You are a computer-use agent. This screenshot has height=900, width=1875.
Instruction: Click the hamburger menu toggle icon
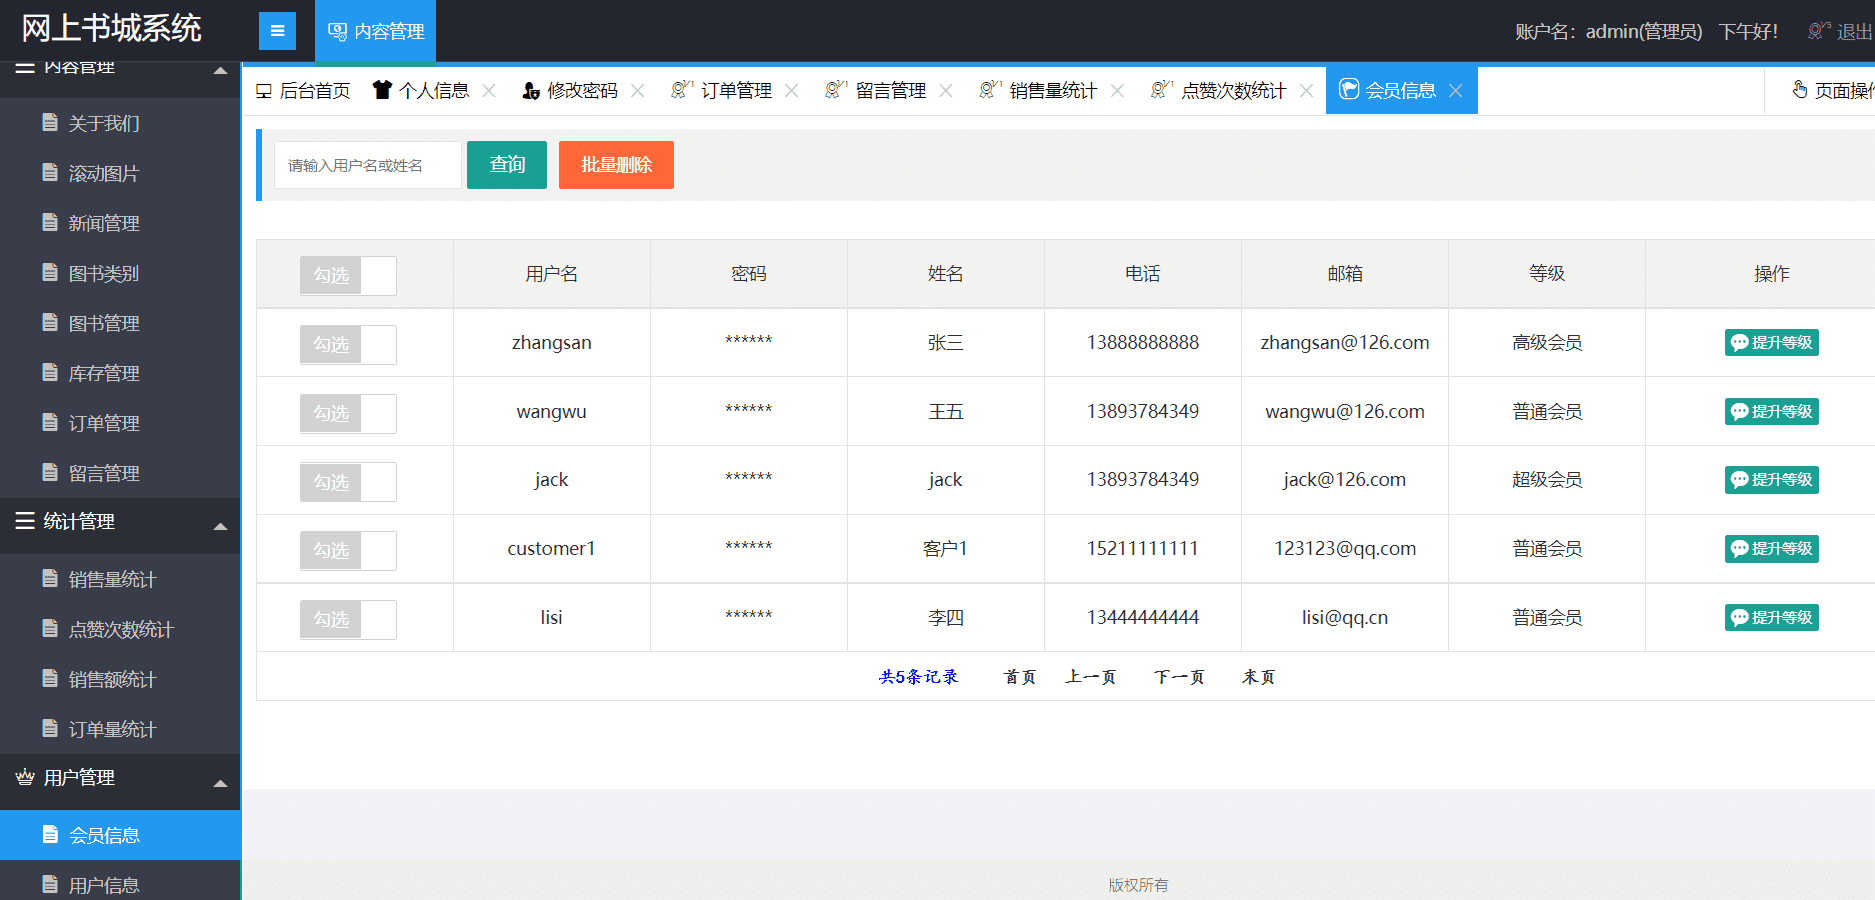[277, 31]
